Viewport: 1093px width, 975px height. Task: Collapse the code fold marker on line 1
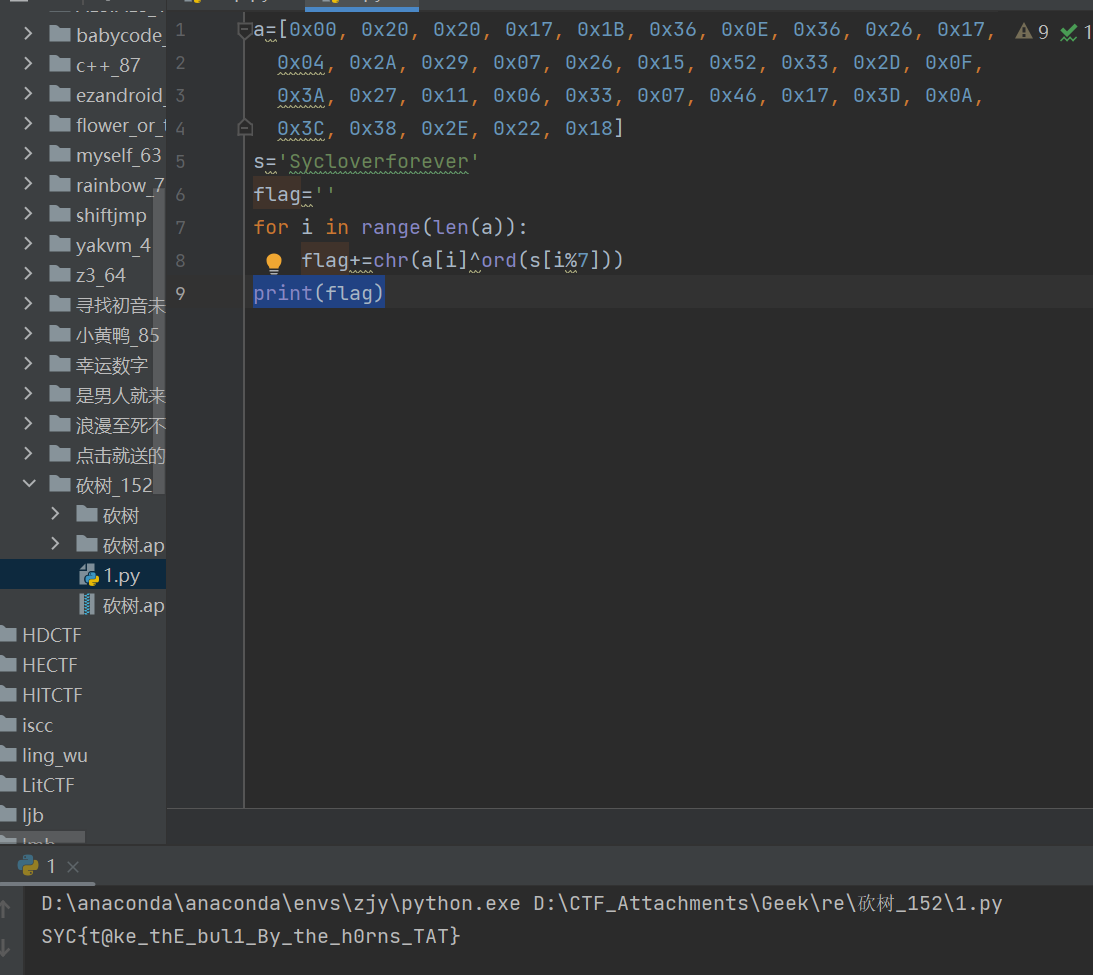coord(244,30)
